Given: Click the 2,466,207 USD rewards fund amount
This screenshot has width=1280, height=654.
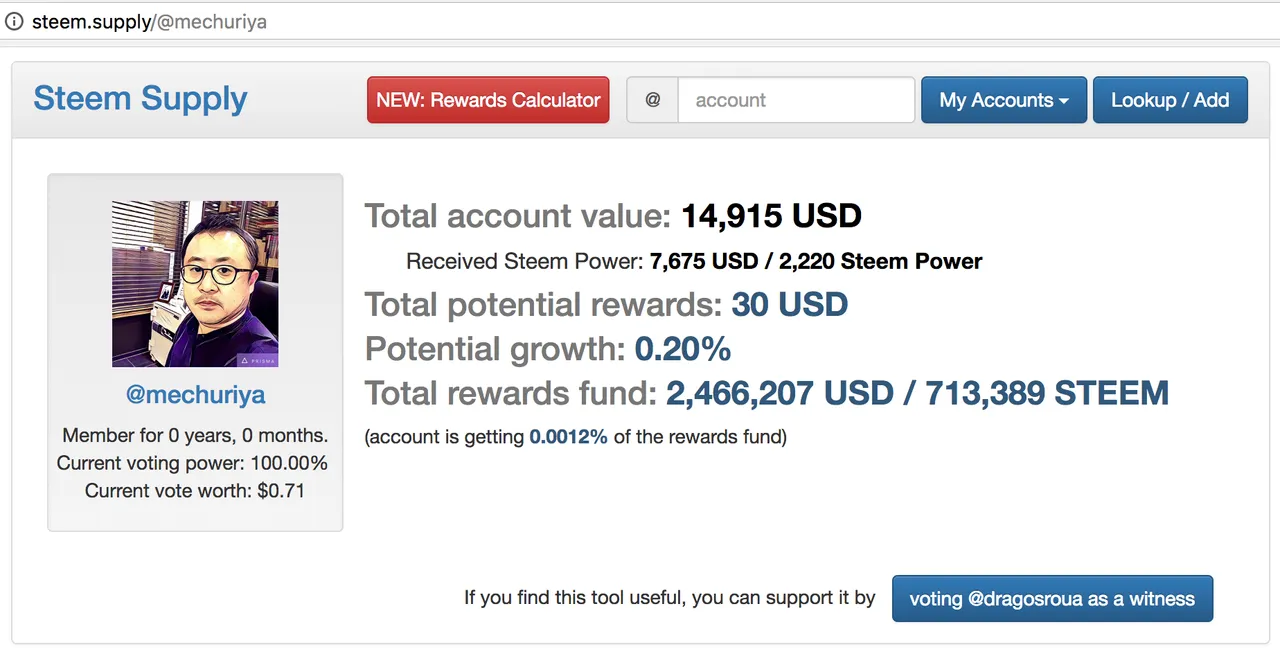Looking at the screenshot, I should coord(780,393).
